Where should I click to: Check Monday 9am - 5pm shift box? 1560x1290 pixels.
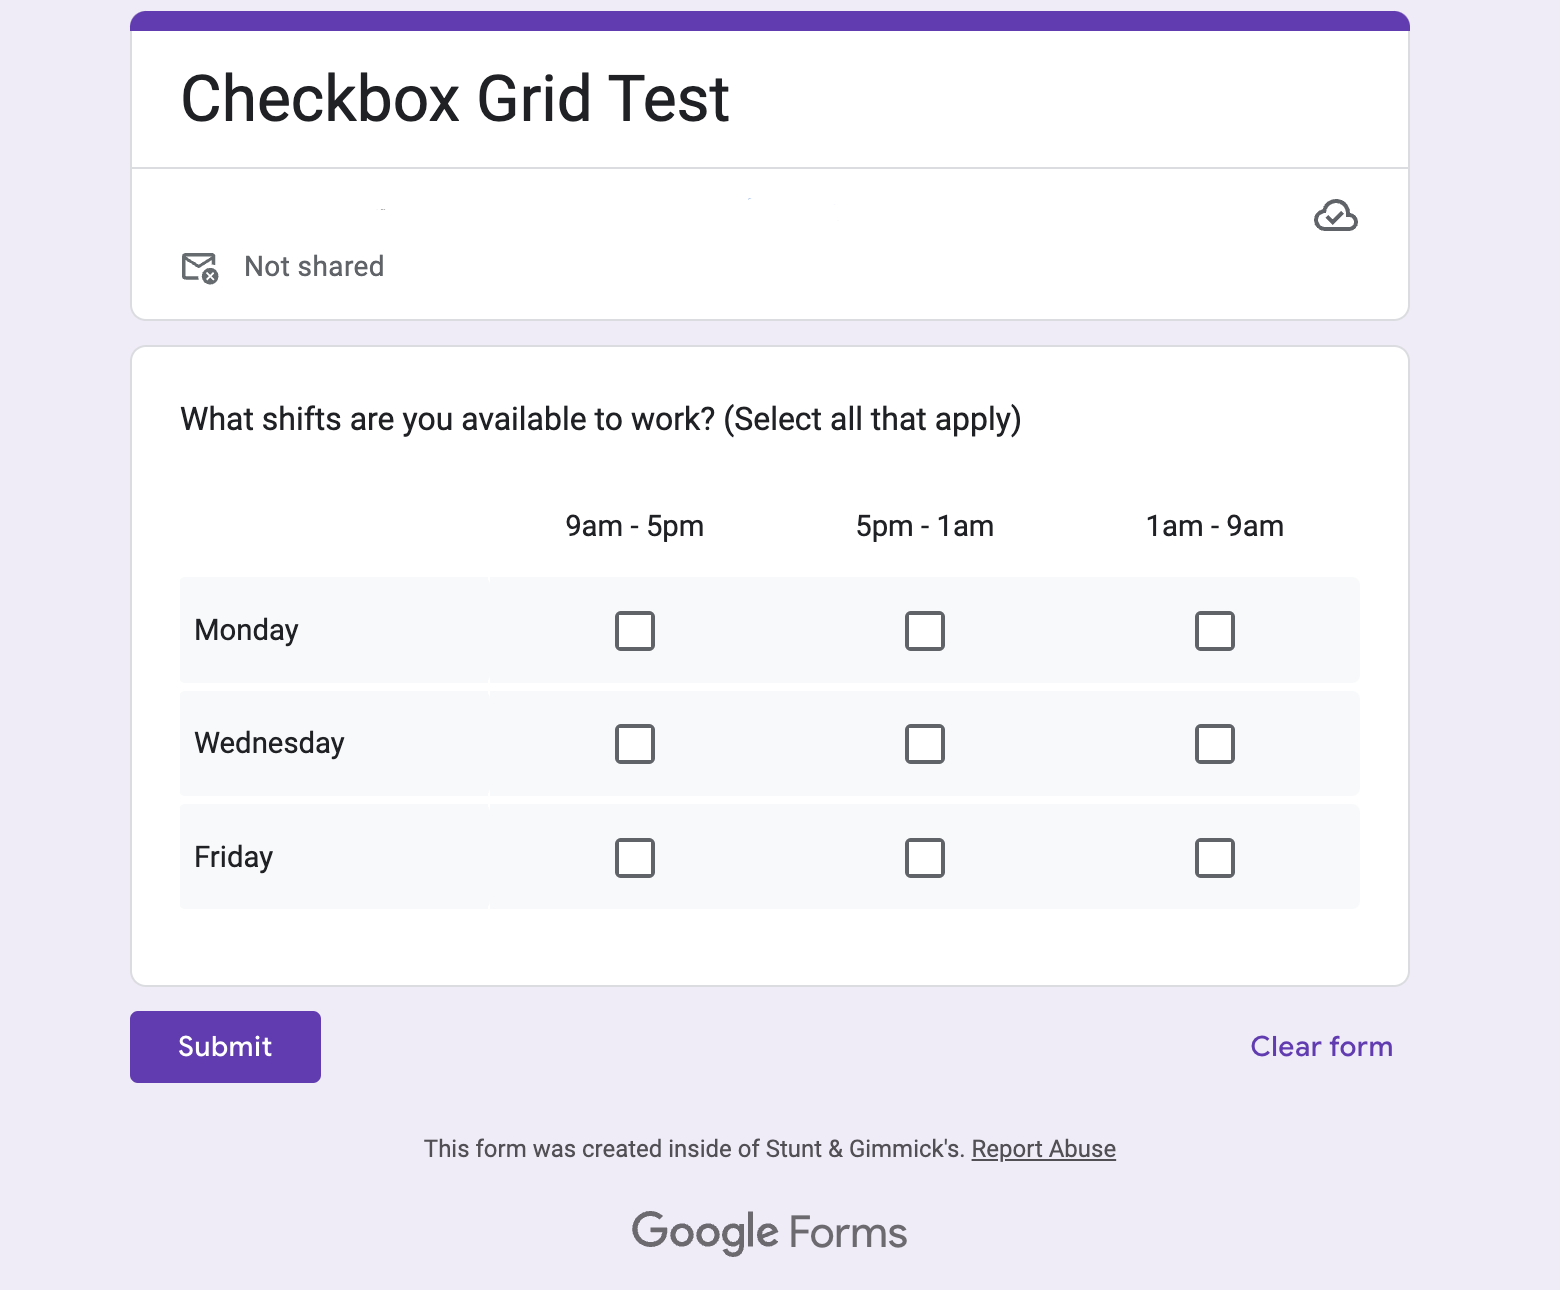coord(635,631)
